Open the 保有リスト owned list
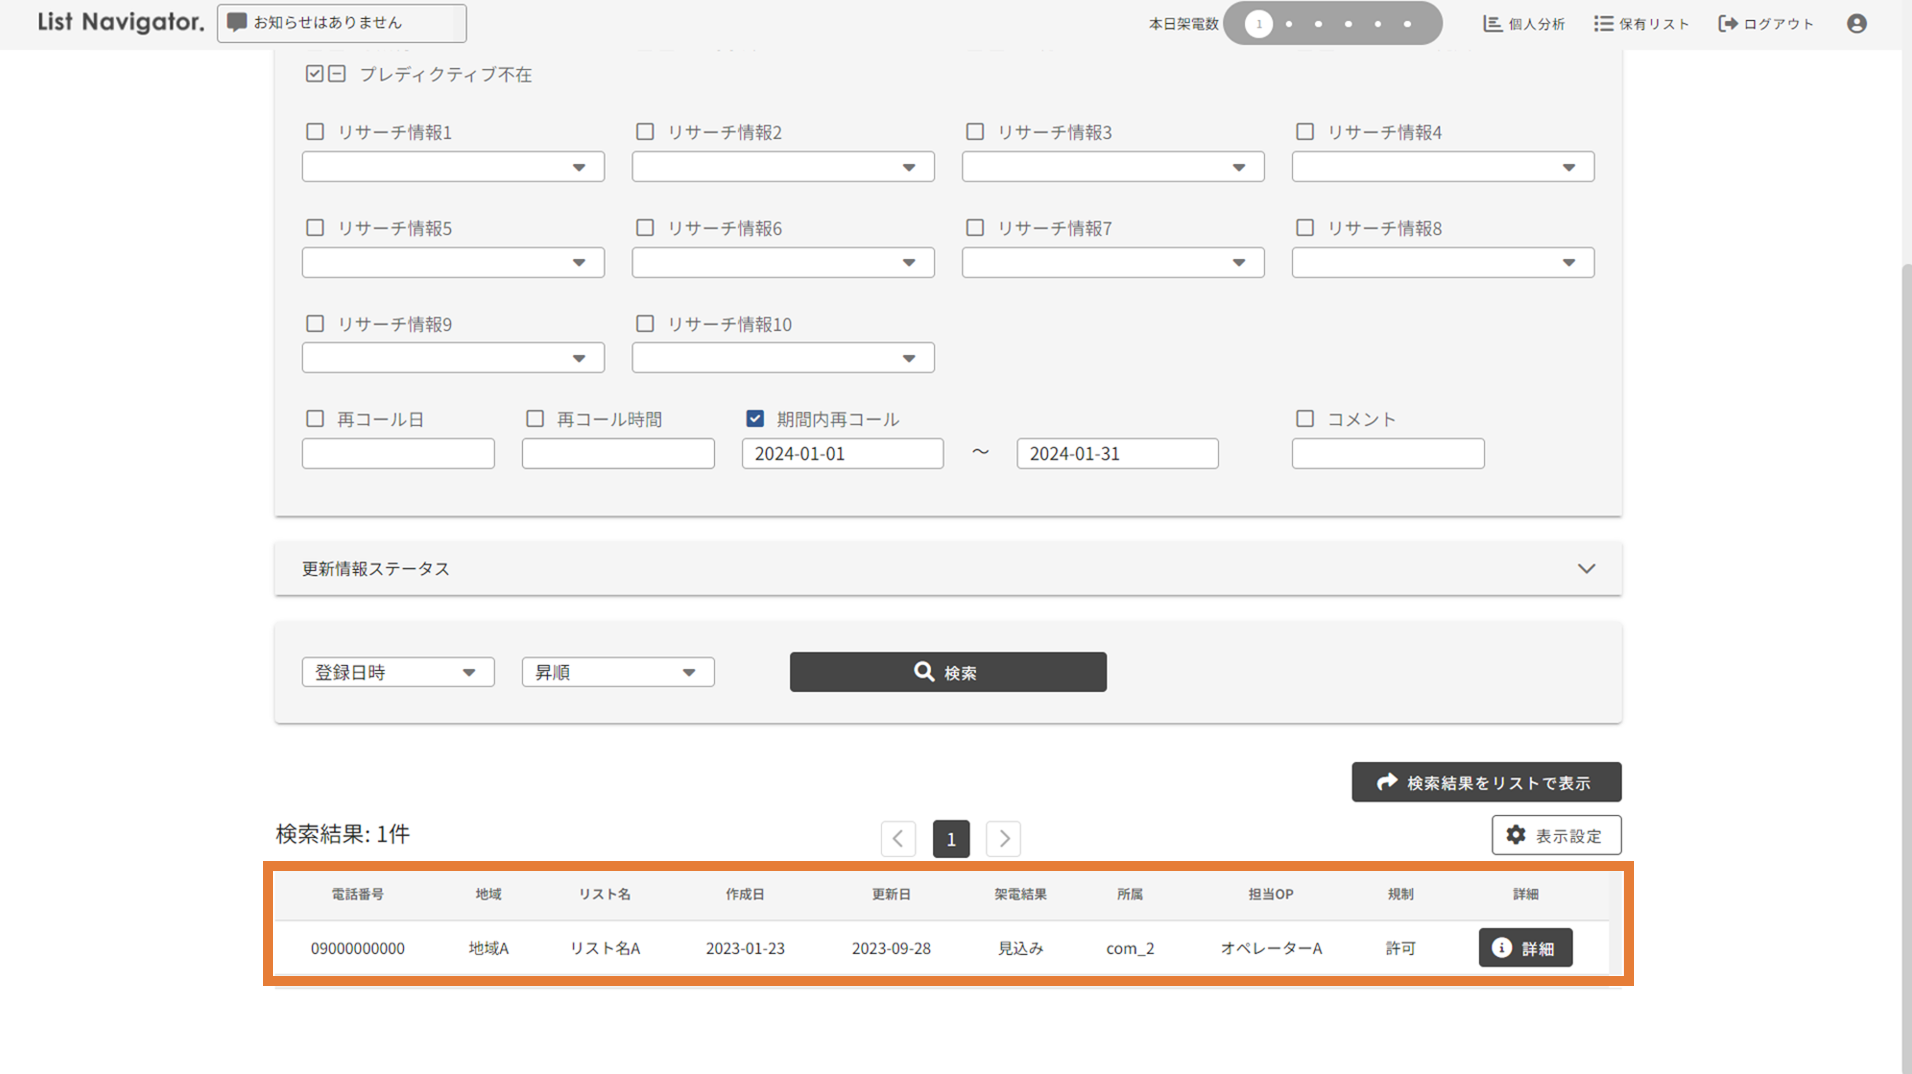Viewport: 1912px width, 1074px height. [x=1641, y=24]
